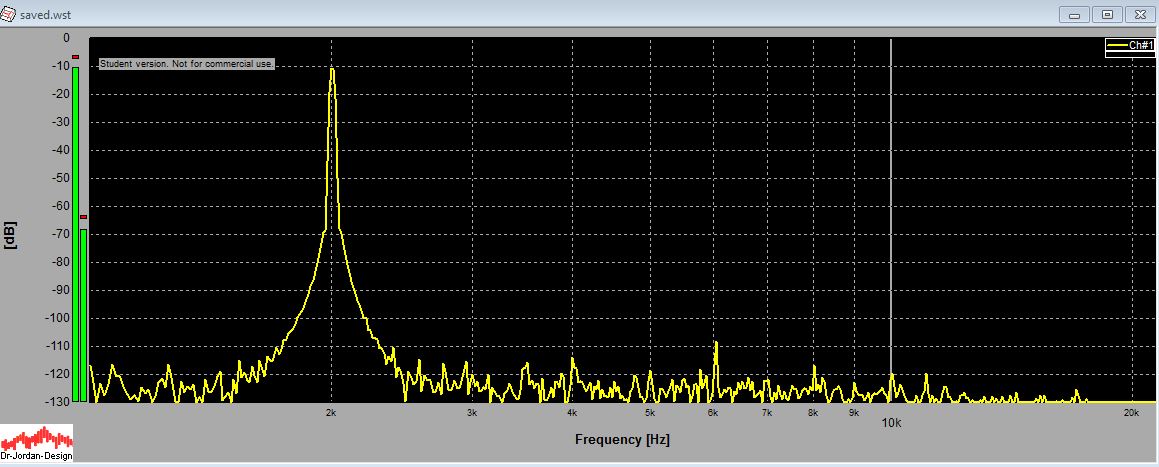Click the 4k frequency tick label

click(x=571, y=412)
